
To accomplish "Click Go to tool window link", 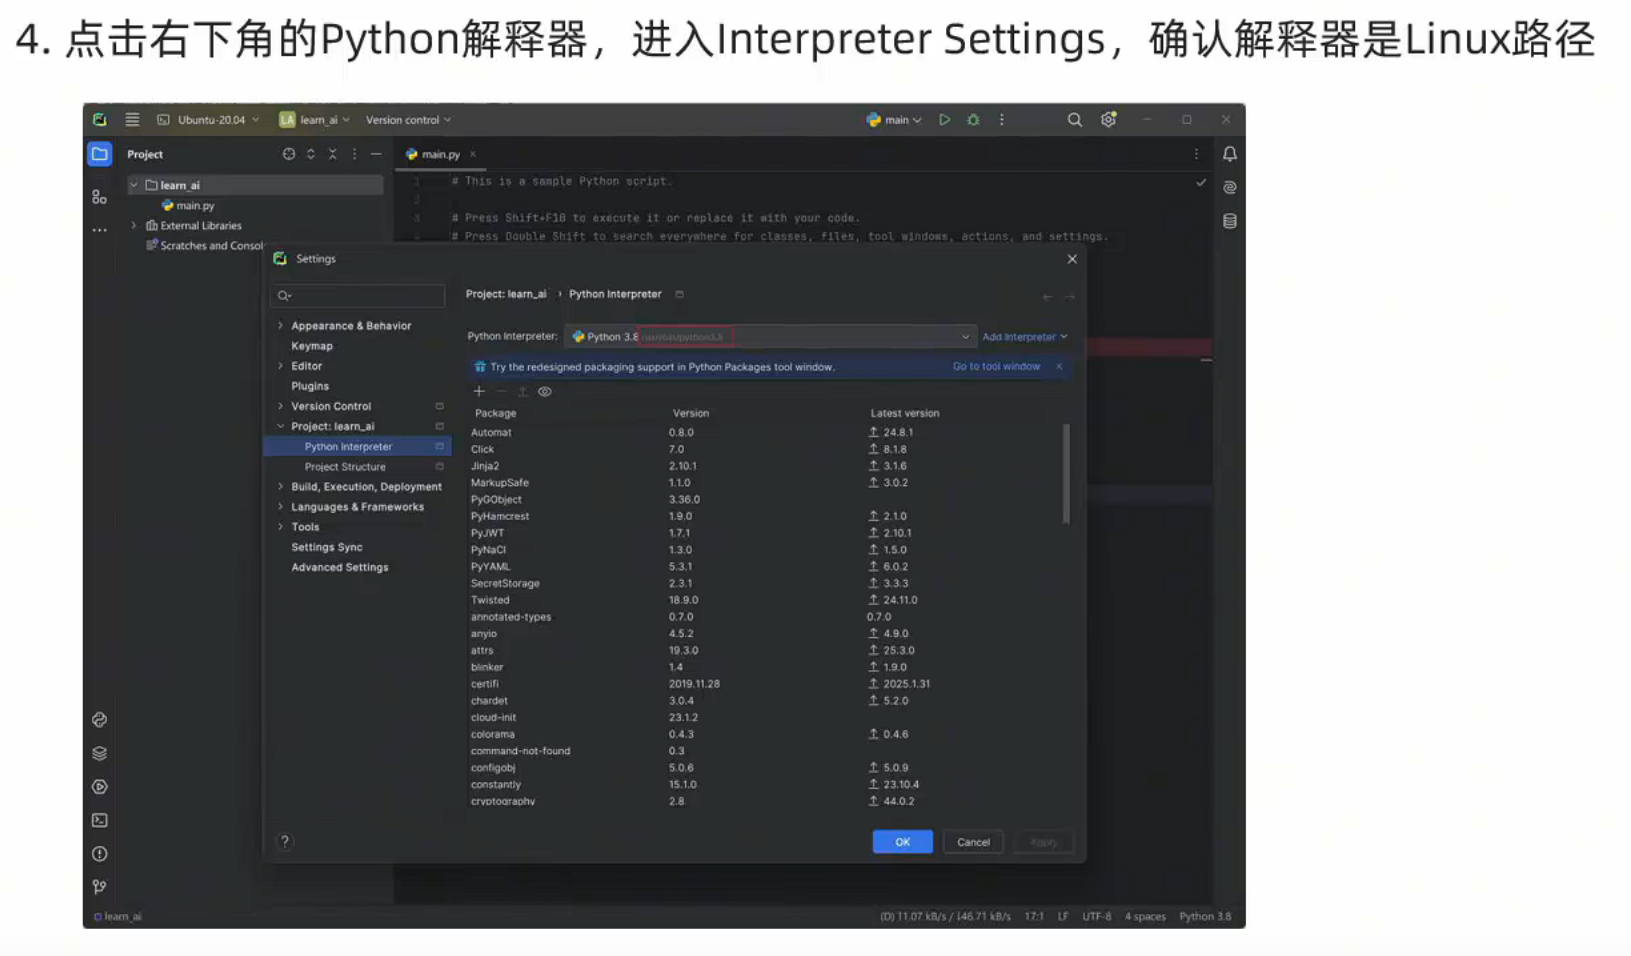I will 996,367.
